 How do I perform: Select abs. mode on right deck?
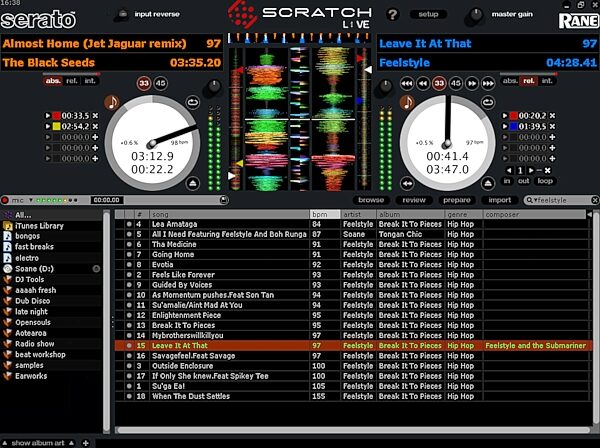click(x=510, y=81)
